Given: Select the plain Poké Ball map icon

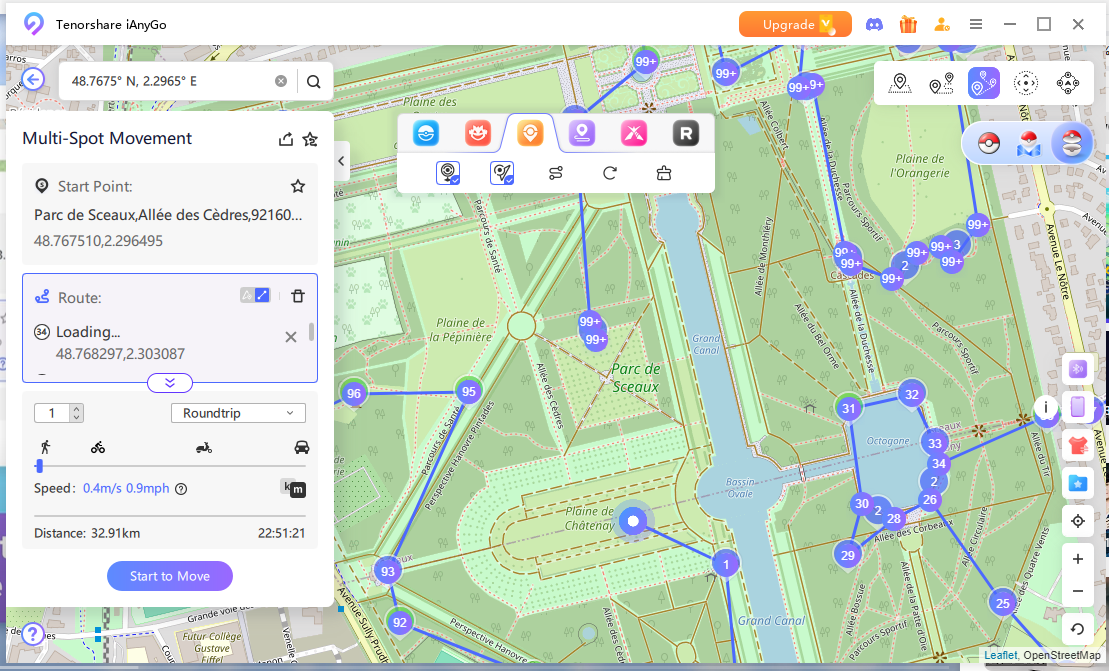Looking at the screenshot, I should click(989, 144).
